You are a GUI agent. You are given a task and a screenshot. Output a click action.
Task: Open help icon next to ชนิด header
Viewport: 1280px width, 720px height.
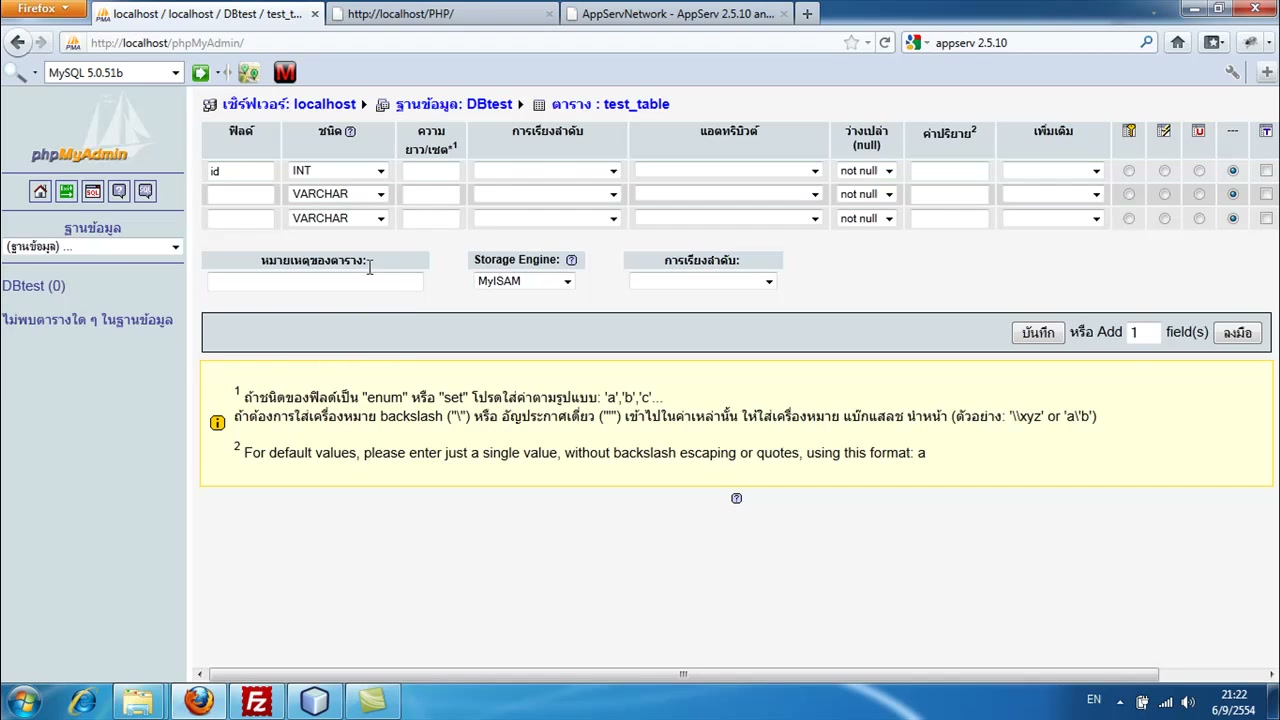coord(350,131)
